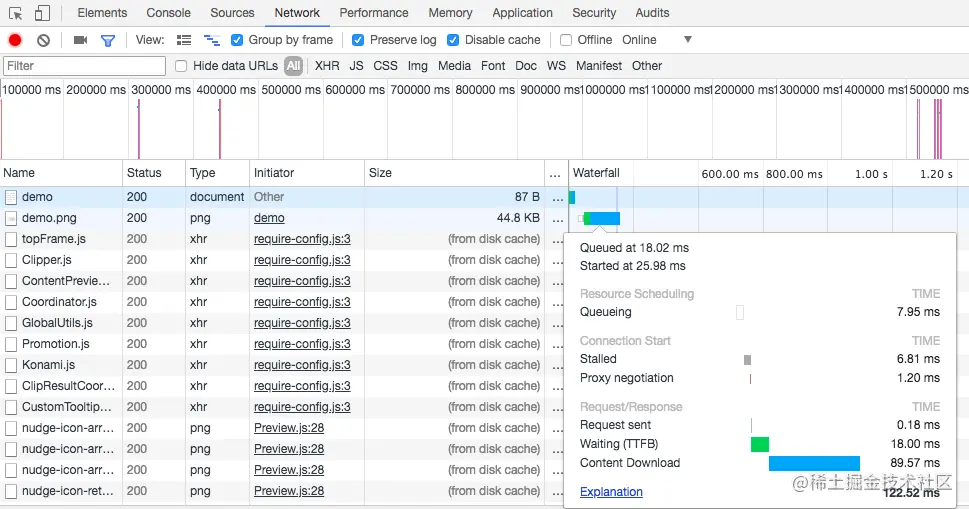Open Preview.js:28 link in nudge-icon-ret row

tap(289, 491)
